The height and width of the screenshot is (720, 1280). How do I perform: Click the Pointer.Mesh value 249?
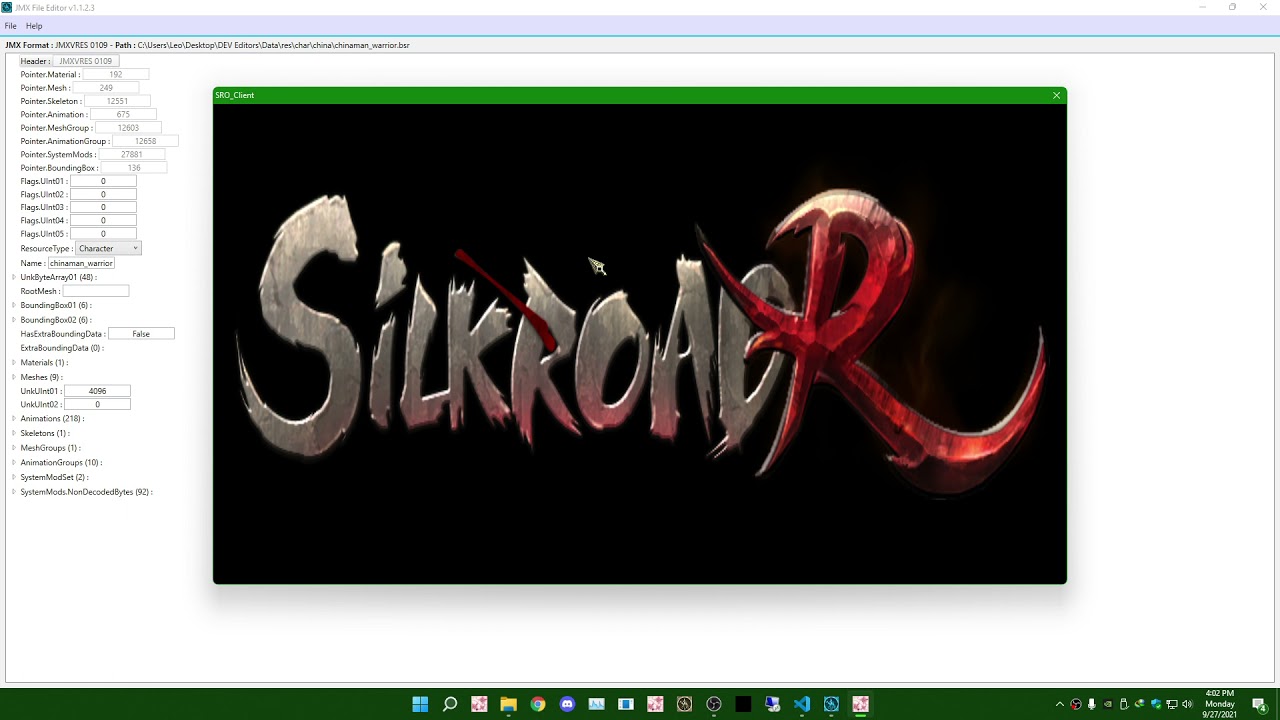106,88
